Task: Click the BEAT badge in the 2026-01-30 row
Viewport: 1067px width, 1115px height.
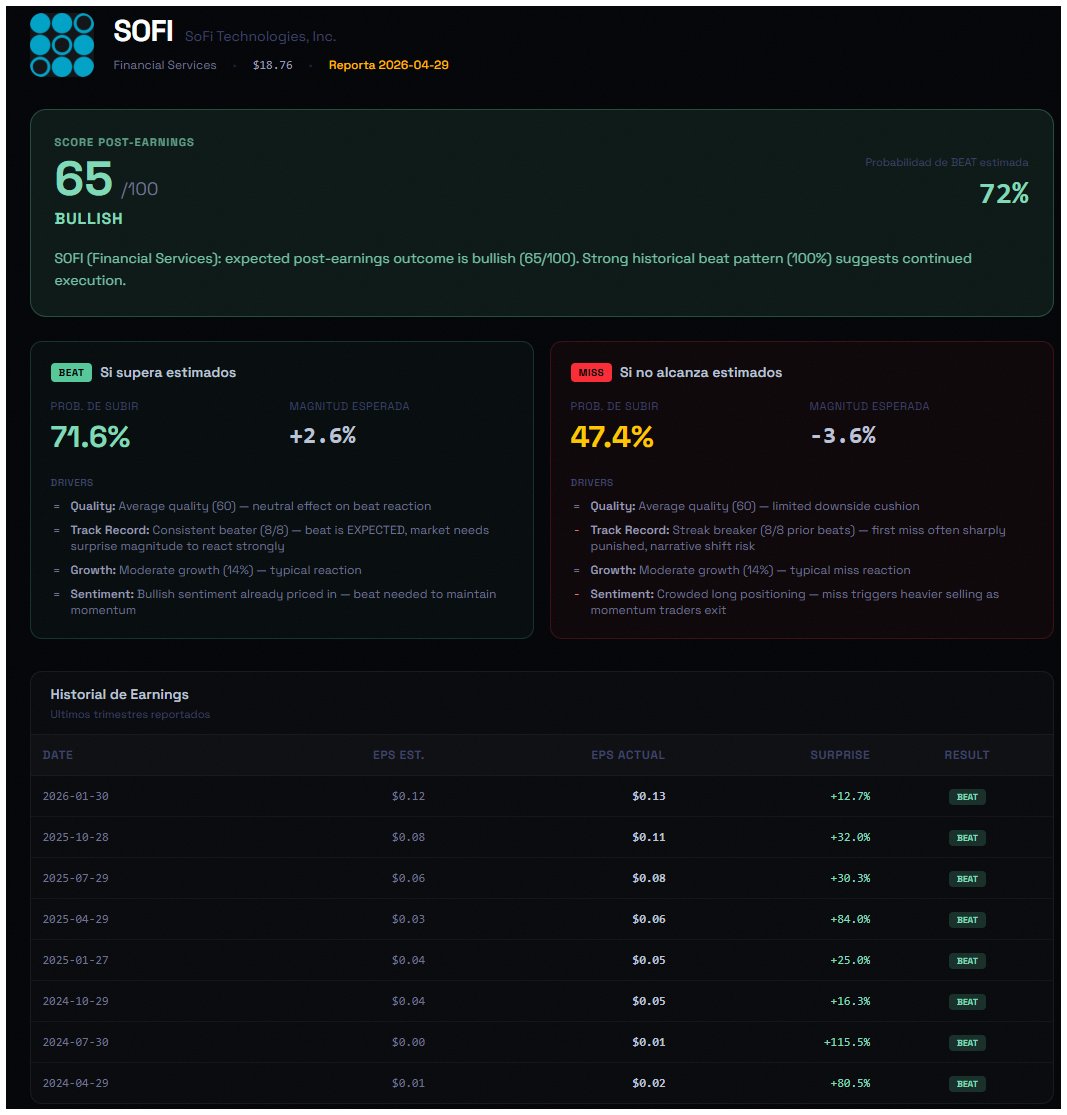Action: [x=967, y=797]
